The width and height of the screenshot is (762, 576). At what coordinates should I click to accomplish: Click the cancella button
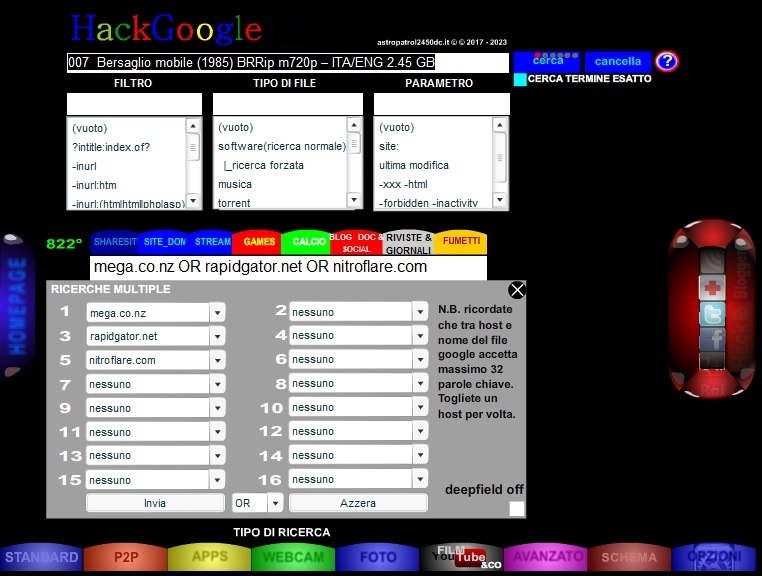tap(618, 61)
